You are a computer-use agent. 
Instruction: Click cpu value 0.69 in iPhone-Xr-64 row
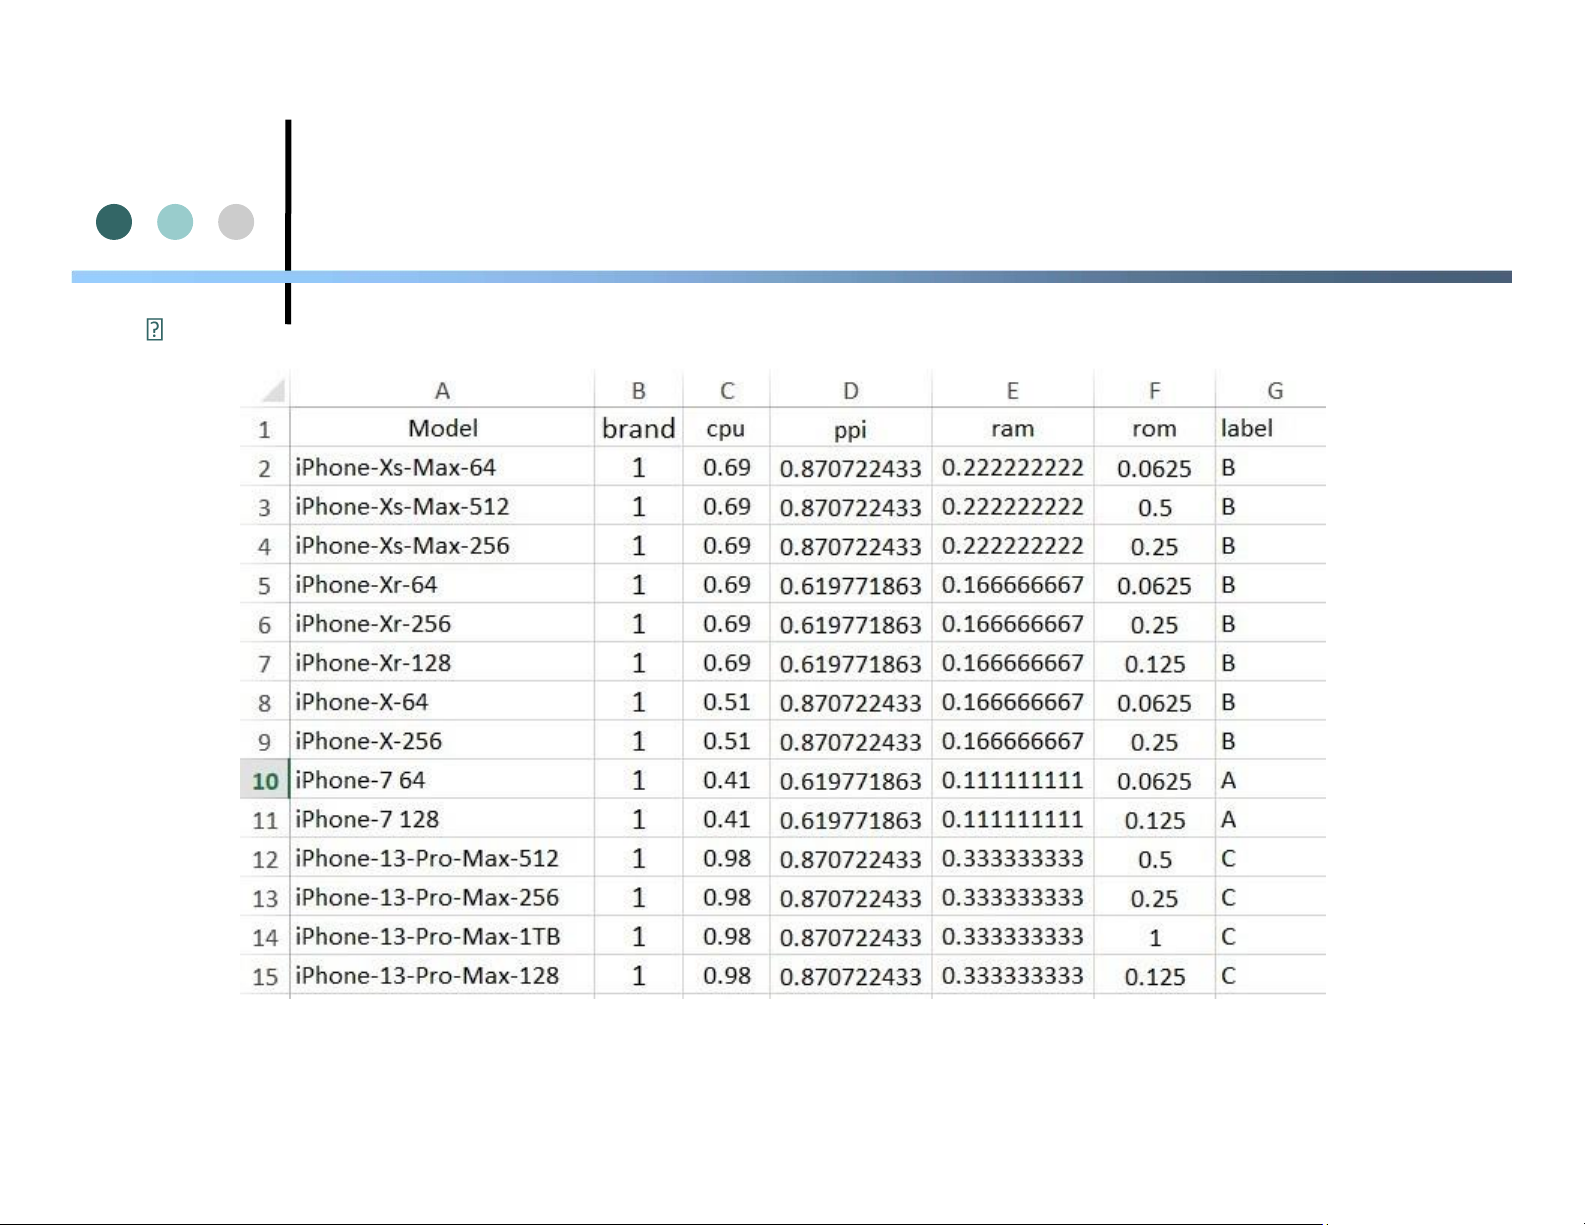pos(727,585)
